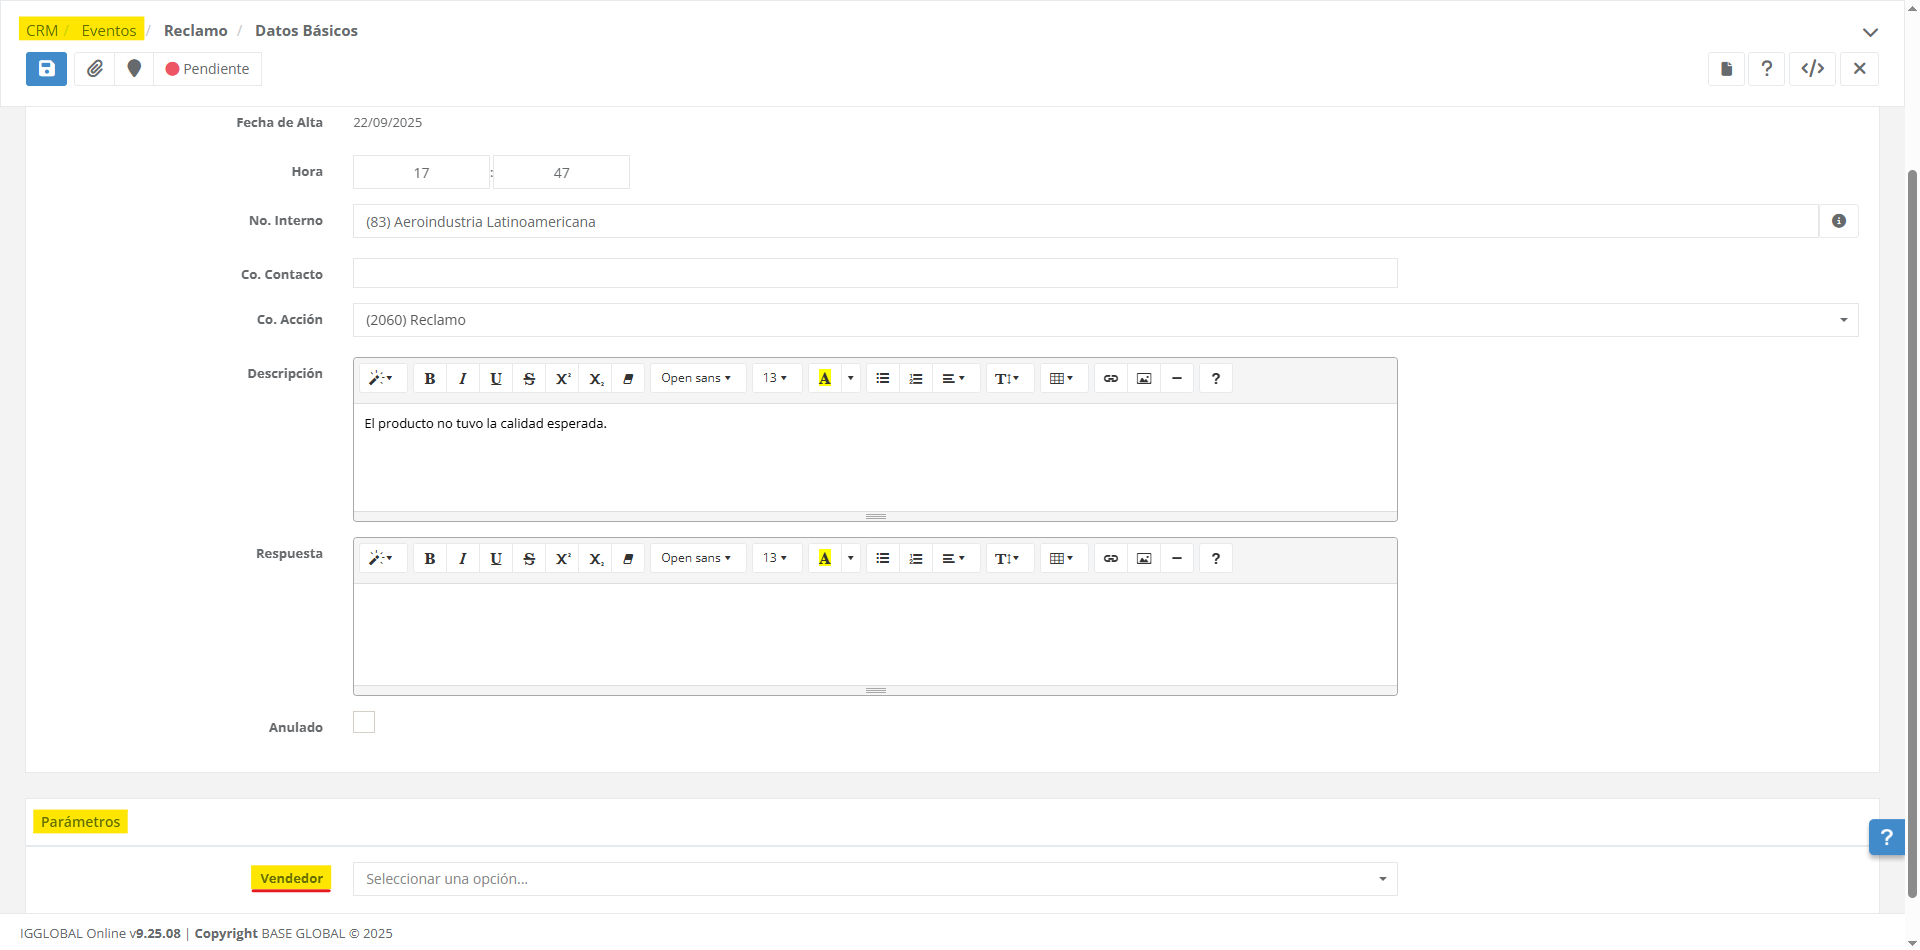Apply strikethrough in the Respuesta toolbar

pyautogui.click(x=529, y=558)
